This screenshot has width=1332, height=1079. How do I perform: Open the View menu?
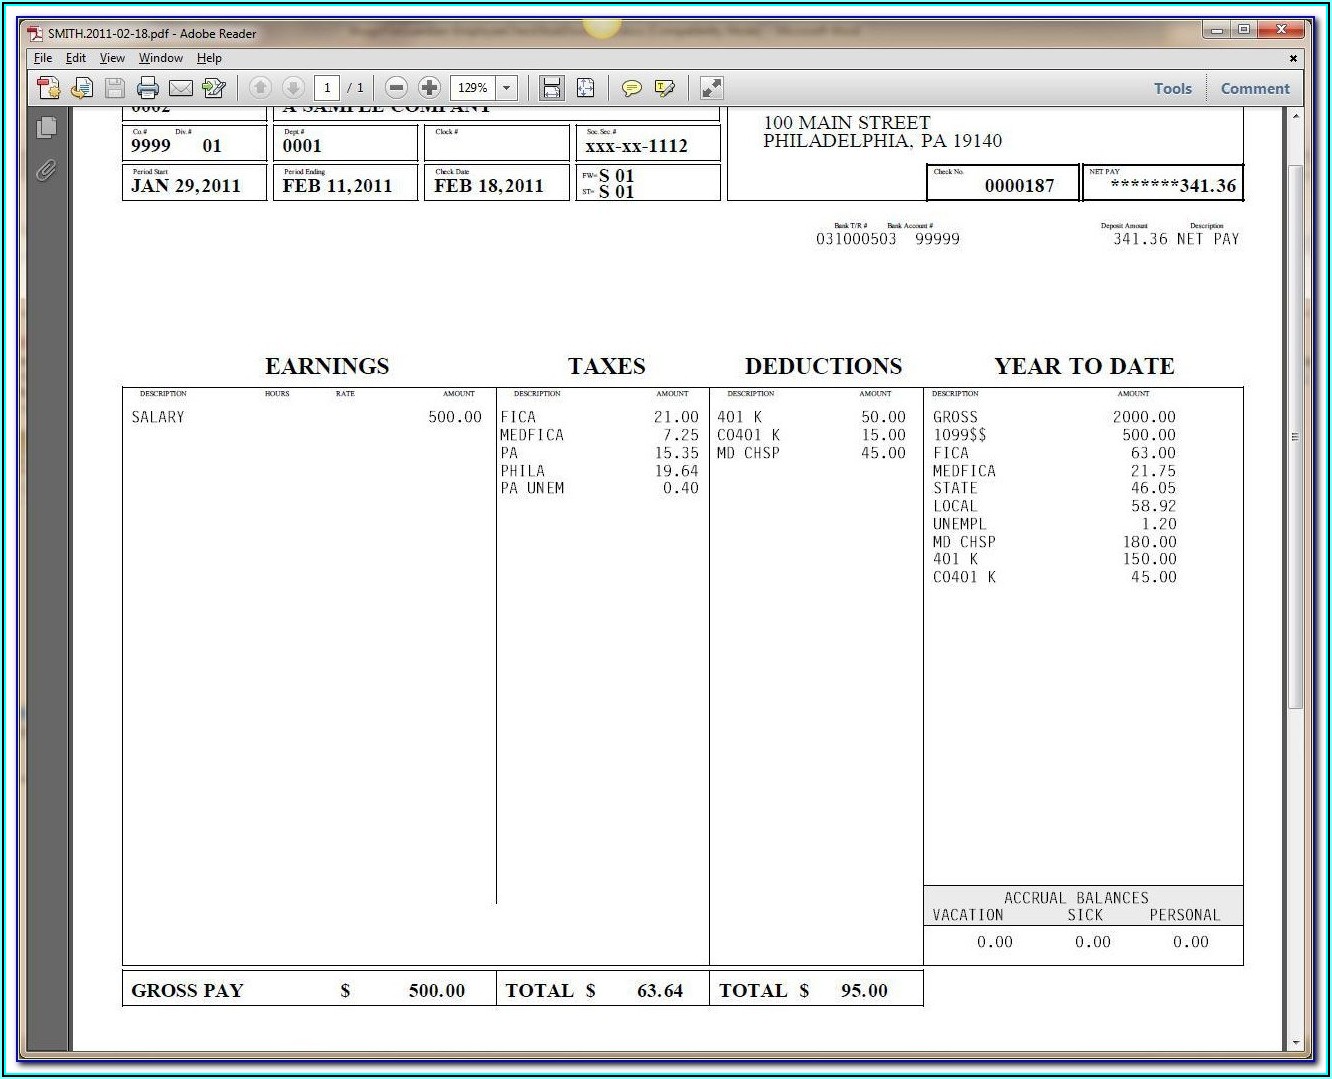pyautogui.click(x=112, y=58)
